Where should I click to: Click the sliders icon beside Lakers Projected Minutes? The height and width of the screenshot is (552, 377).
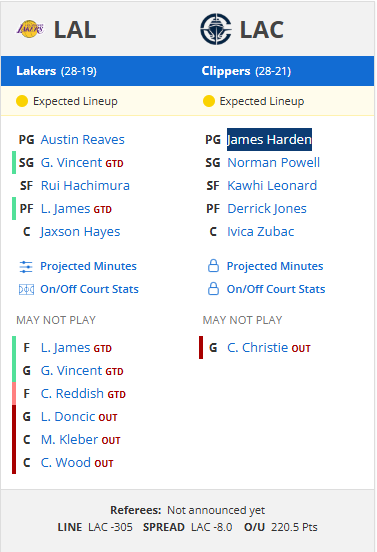(26, 267)
